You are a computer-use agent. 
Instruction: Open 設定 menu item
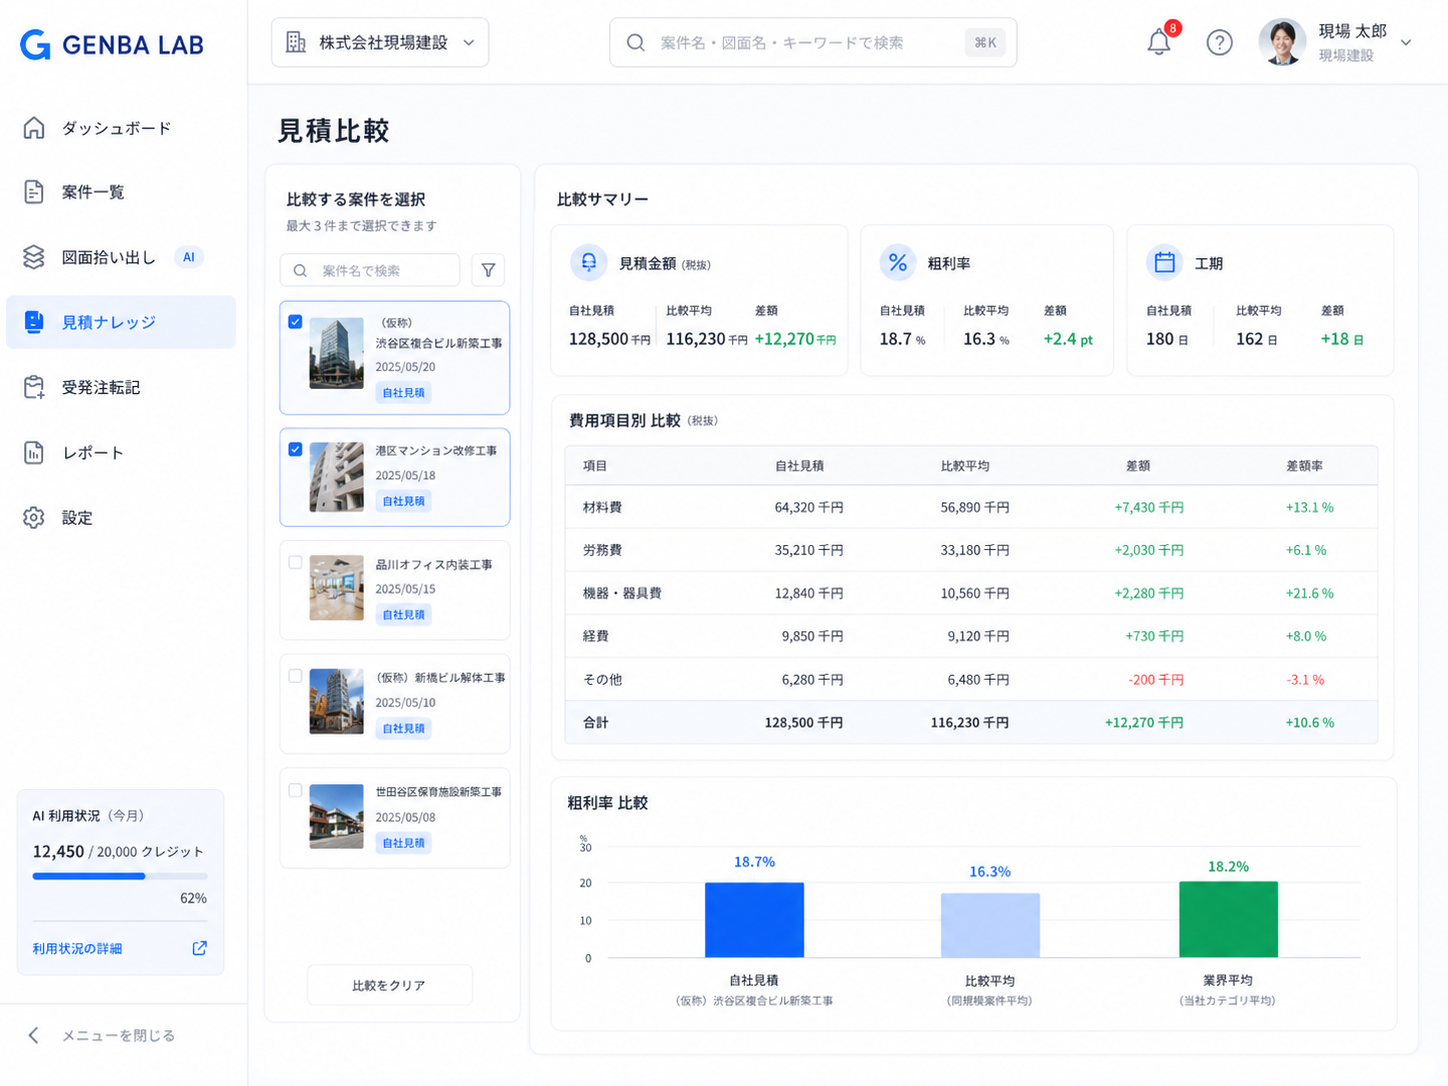tap(121, 517)
